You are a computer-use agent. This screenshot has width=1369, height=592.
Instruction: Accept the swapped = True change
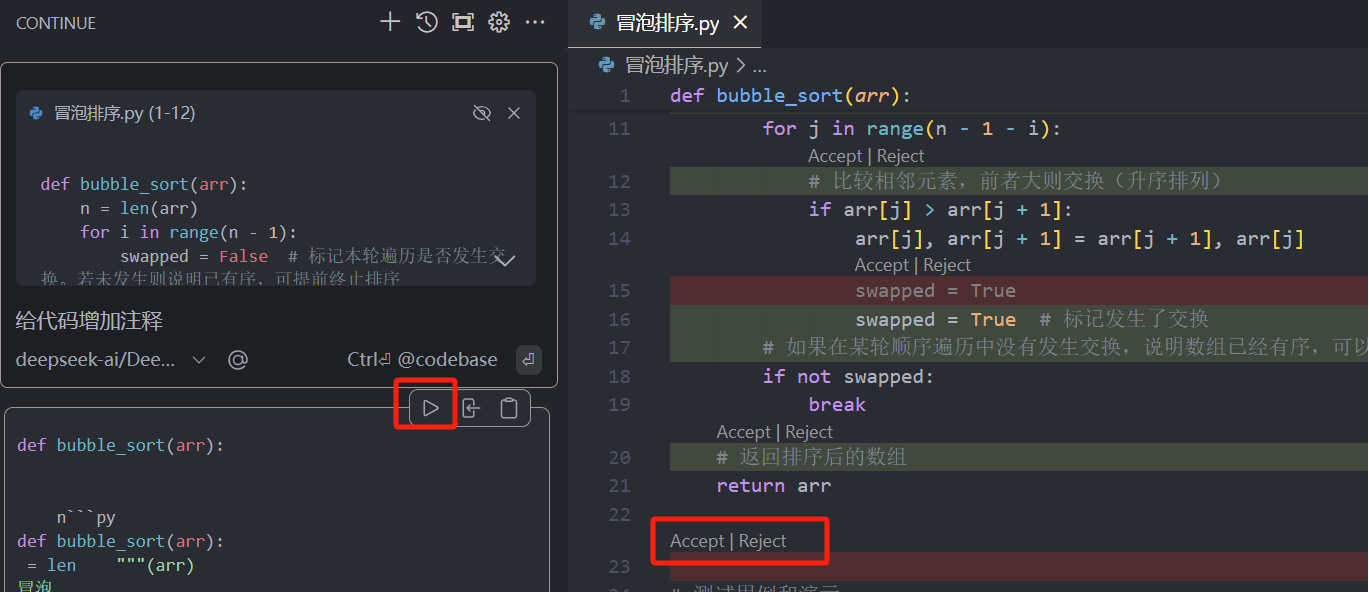pyautogui.click(x=882, y=265)
